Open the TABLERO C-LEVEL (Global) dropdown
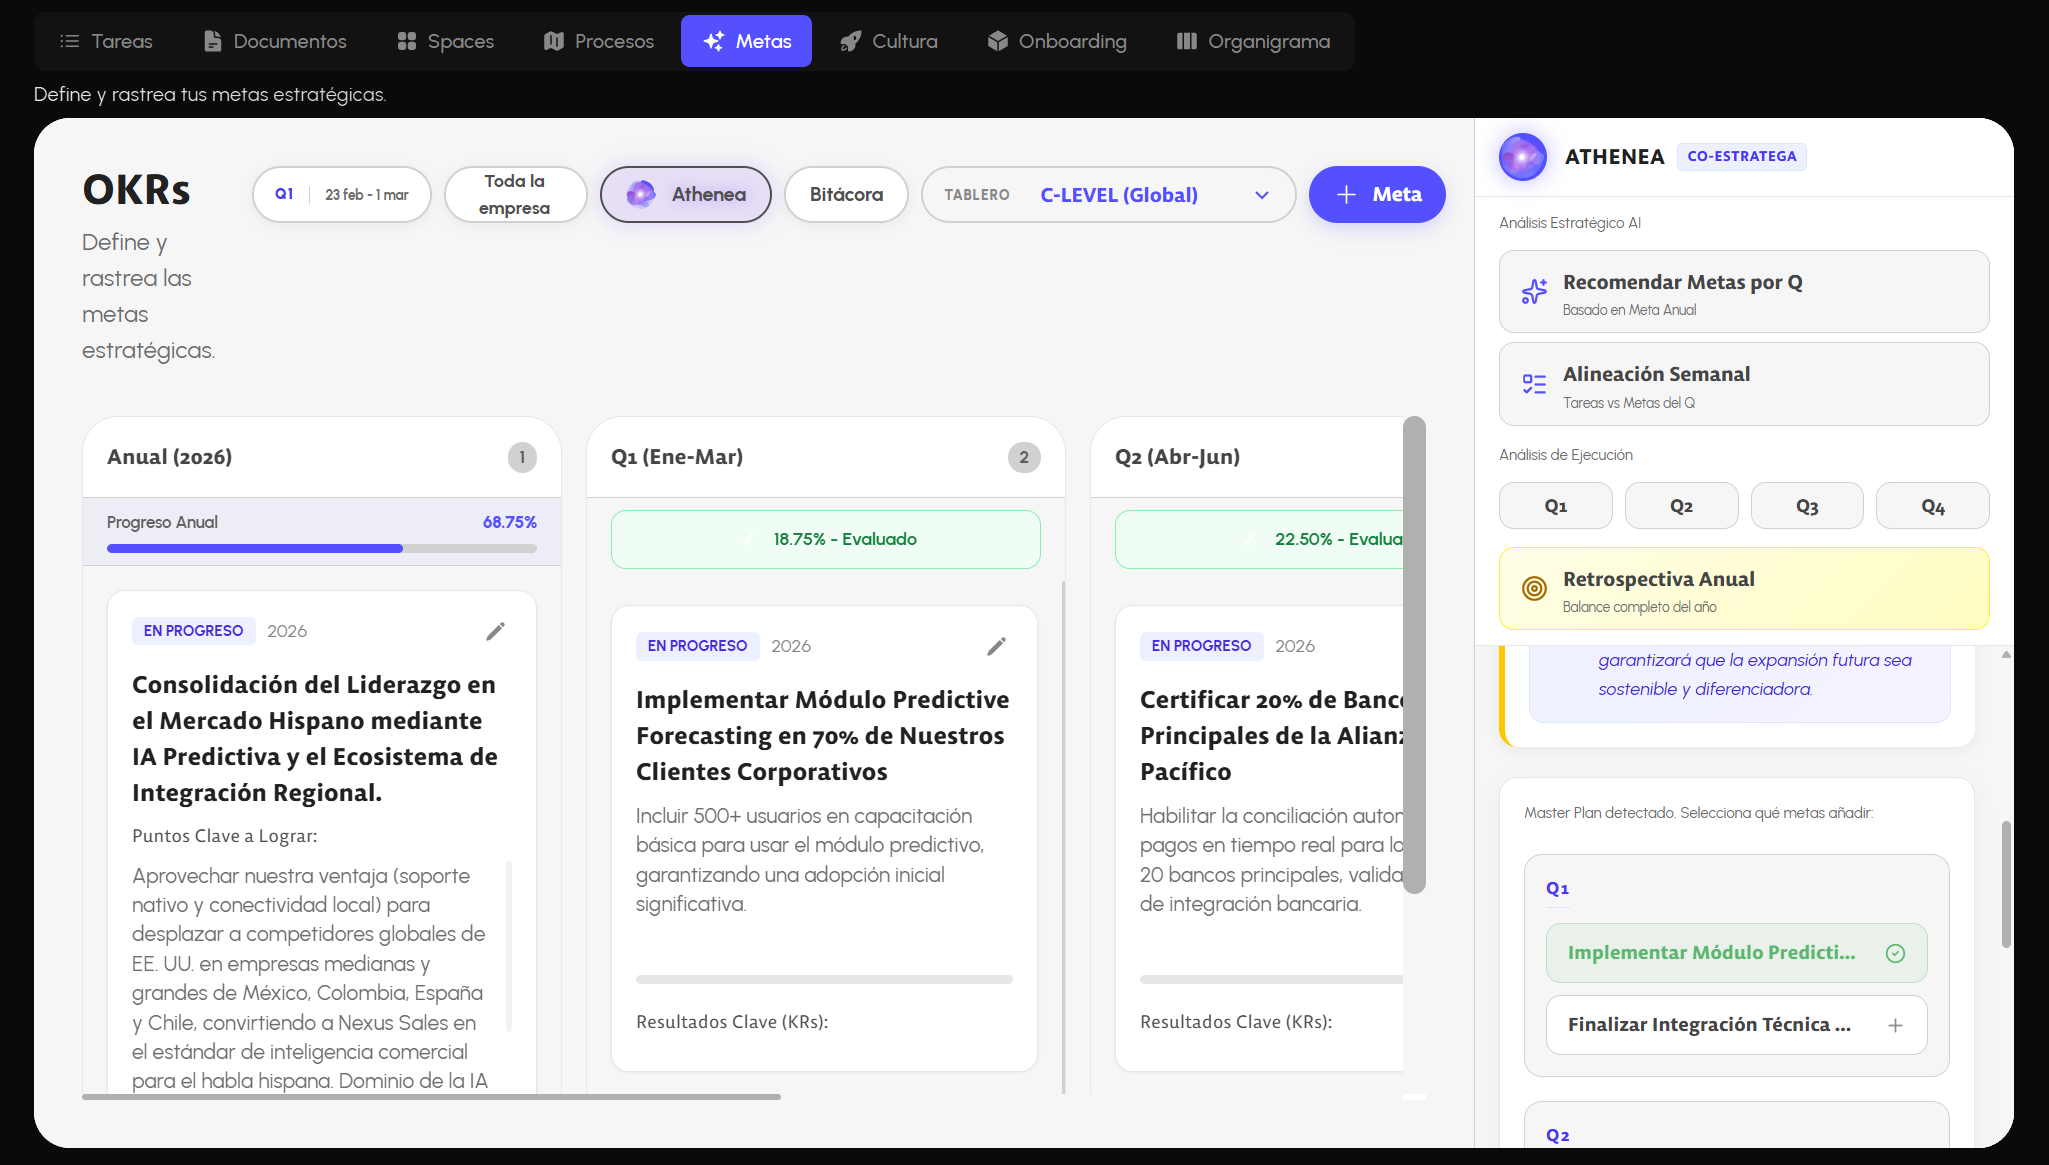The height and width of the screenshot is (1165, 2049). [1108, 194]
